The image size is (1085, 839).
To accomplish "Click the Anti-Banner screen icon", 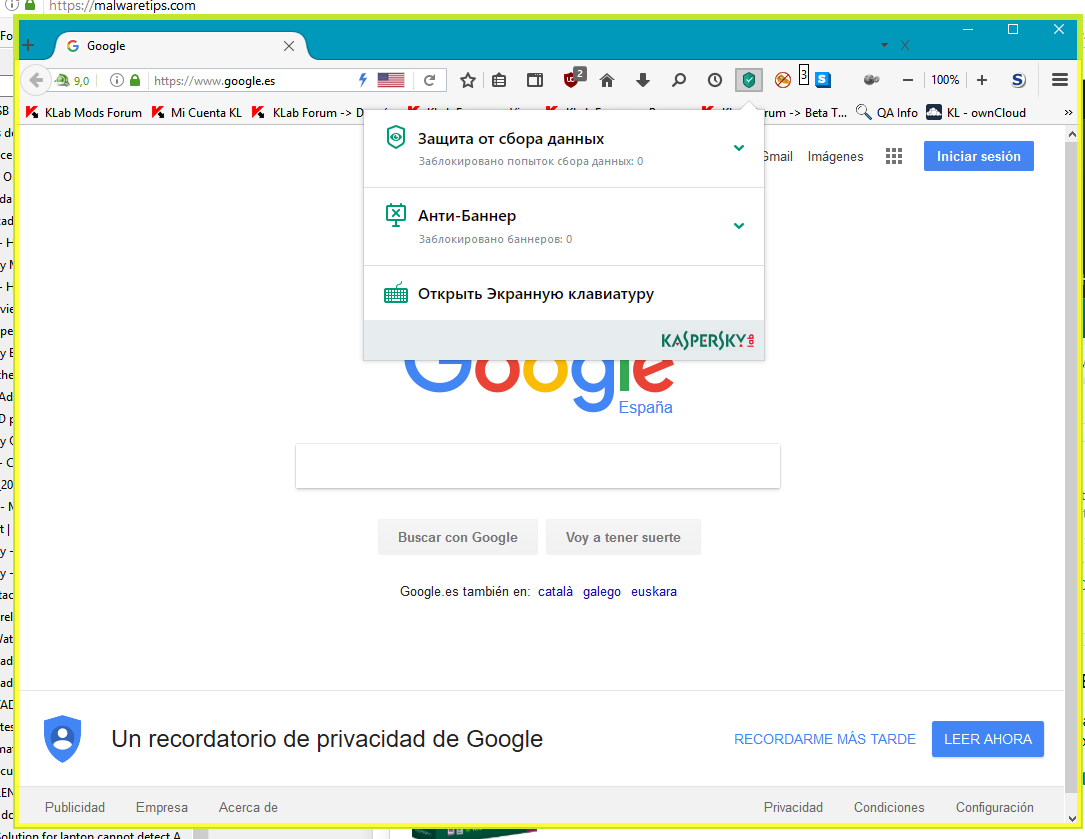I will (x=396, y=215).
